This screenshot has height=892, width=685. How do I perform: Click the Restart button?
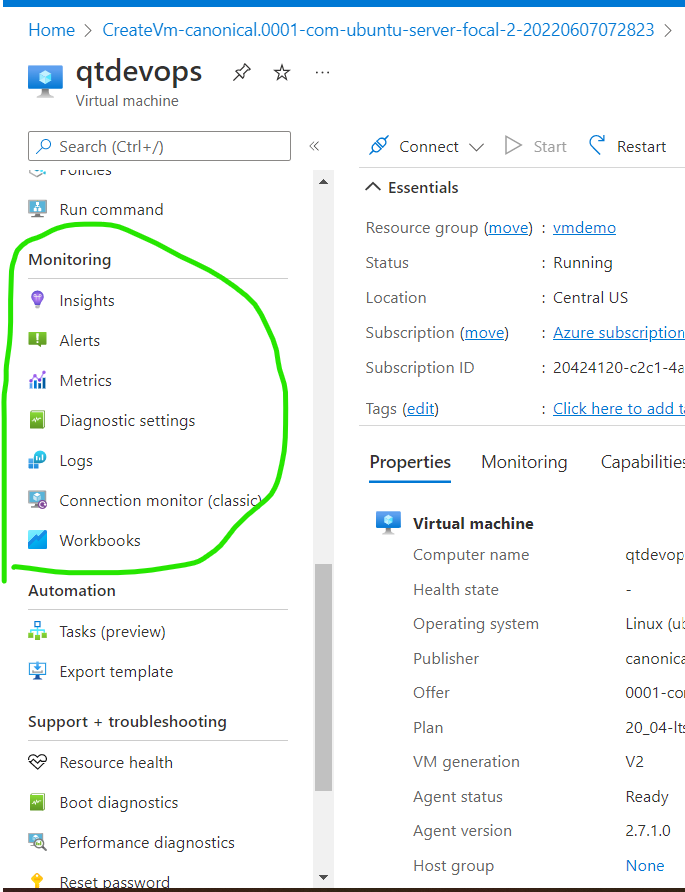click(x=627, y=146)
